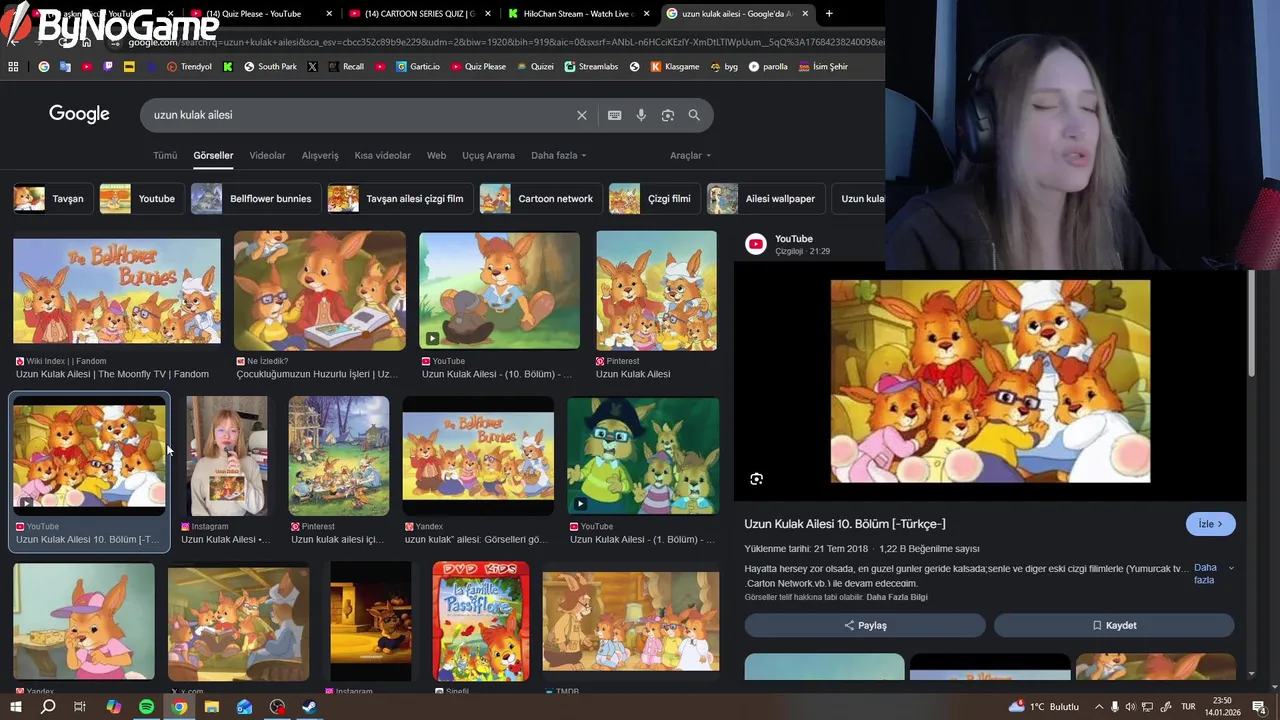Open the preview title Uzun Kulak Ailesi 10. Bölüm
The height and width of the screenshot is (720, 1280).
click(845, 524)
